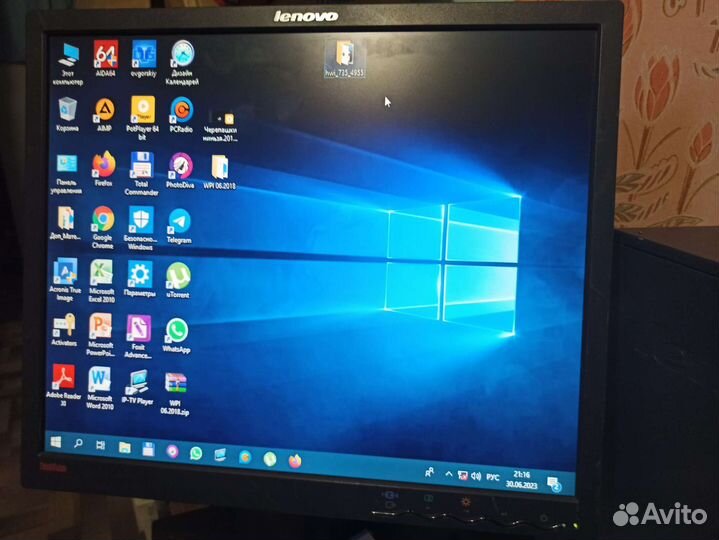The width and height of the screenshot is (719, 540).
Task: Select the PhotoDiva desktop shortcut
Action: click(180, 170)
